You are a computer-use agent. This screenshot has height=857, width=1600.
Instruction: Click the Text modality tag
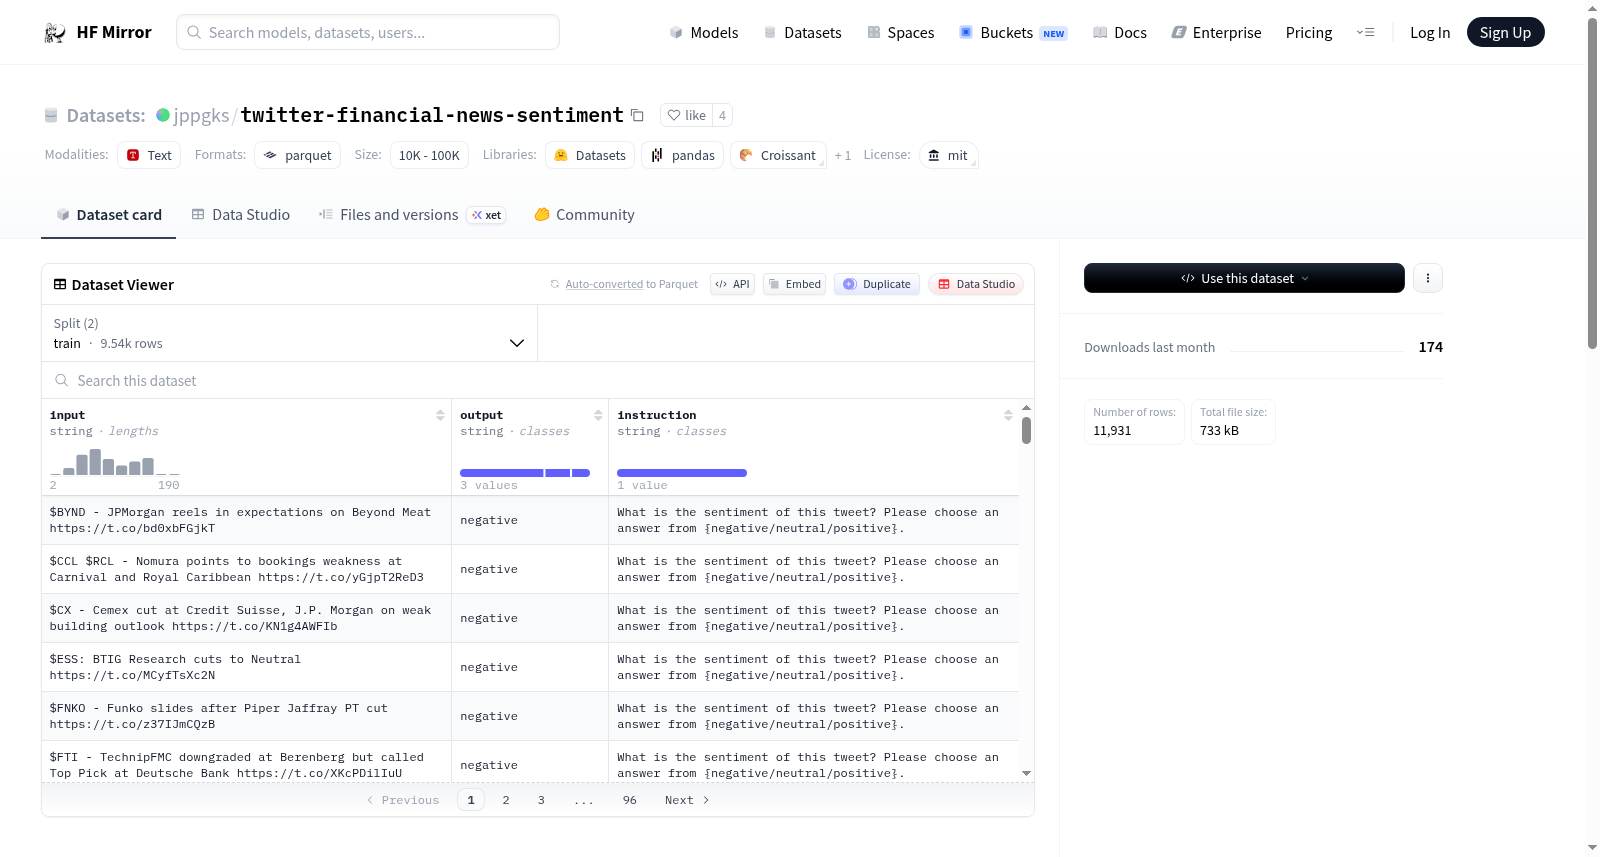click(149, 155)
